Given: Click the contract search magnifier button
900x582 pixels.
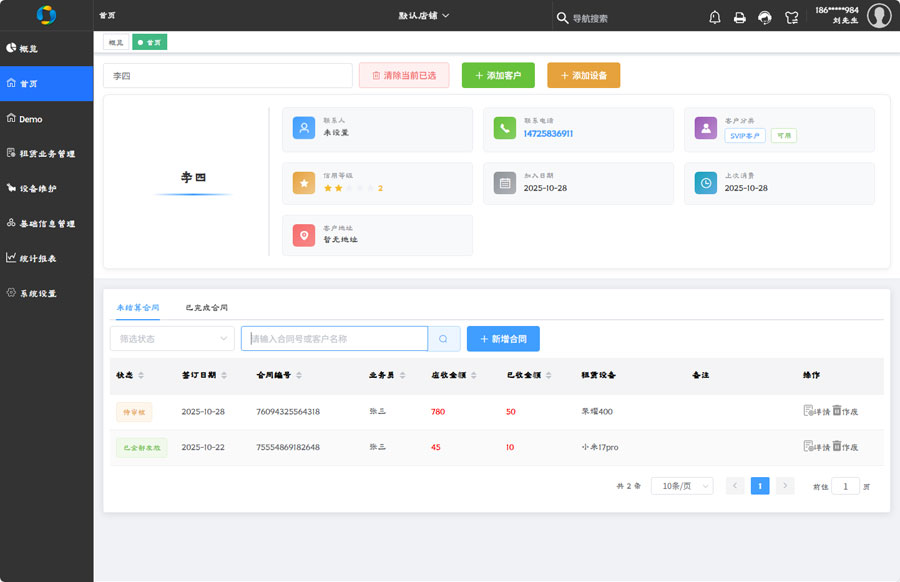Looking at the screenshot, I should 444,339.
